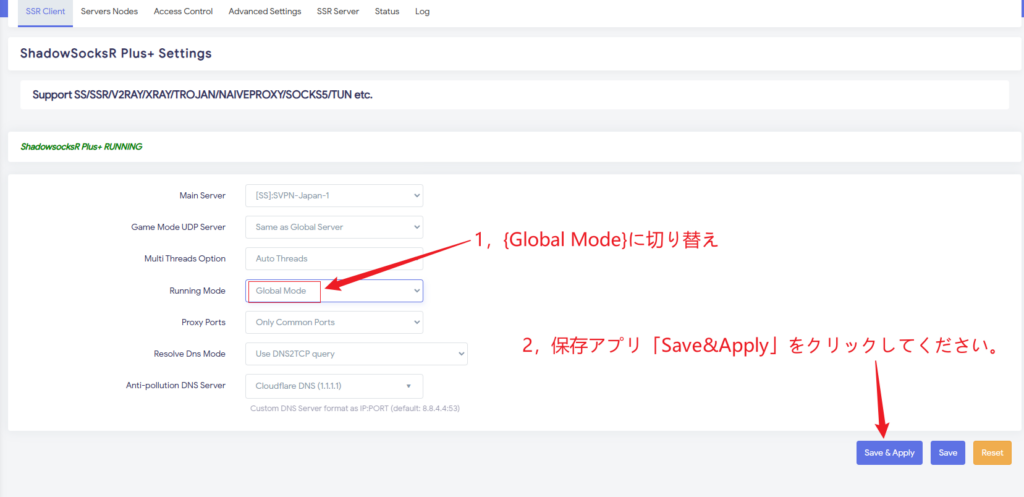Click the orange Reset button
Screen dimensions: 1024x497
(992, 453)
